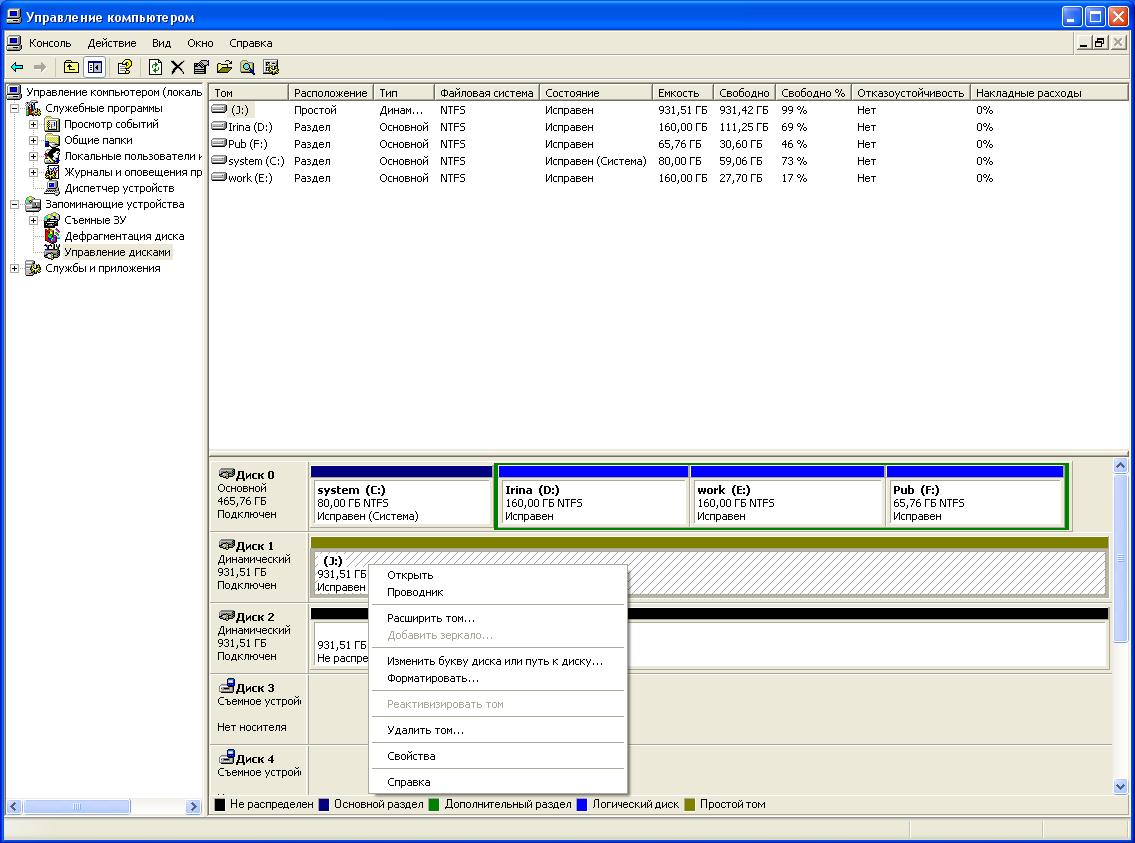Choose Расширить том… in context menu
The image size is (1135, 843).
click(497, 619)
